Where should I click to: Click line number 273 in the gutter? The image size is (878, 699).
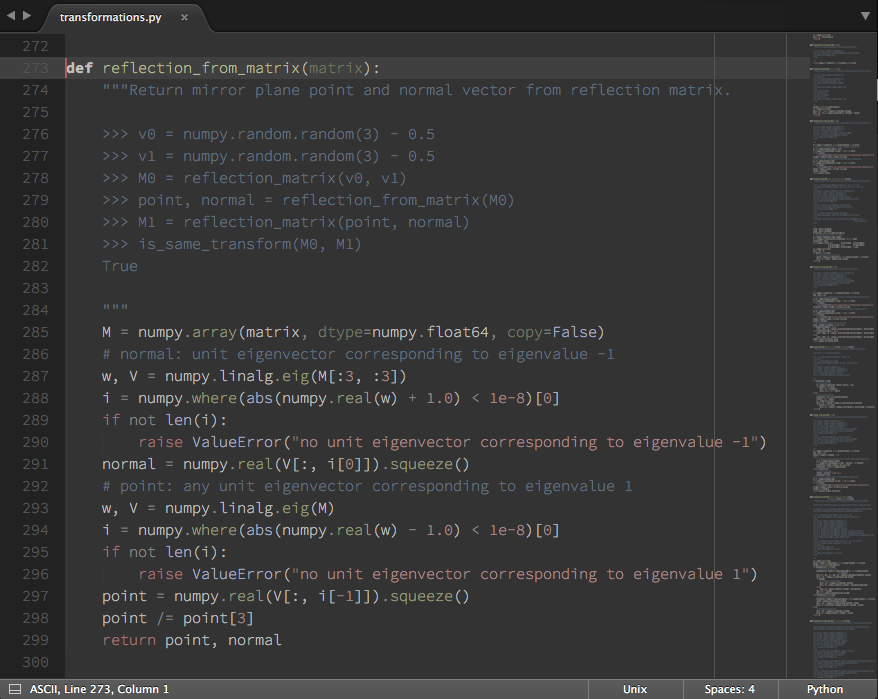click(x=35, y=68)
